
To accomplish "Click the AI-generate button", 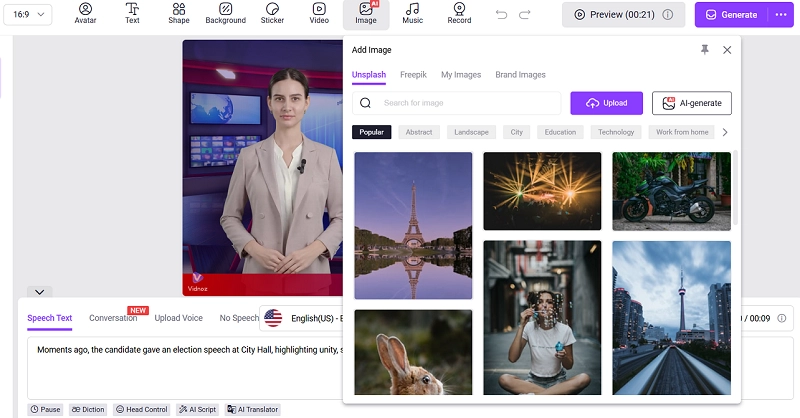I will [x=692, y=103].
